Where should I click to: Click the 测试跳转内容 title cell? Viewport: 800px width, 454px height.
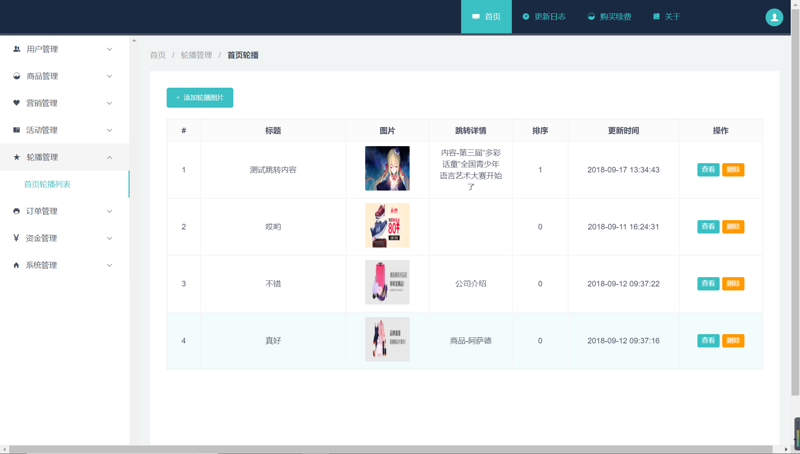(x=273, y=170)
